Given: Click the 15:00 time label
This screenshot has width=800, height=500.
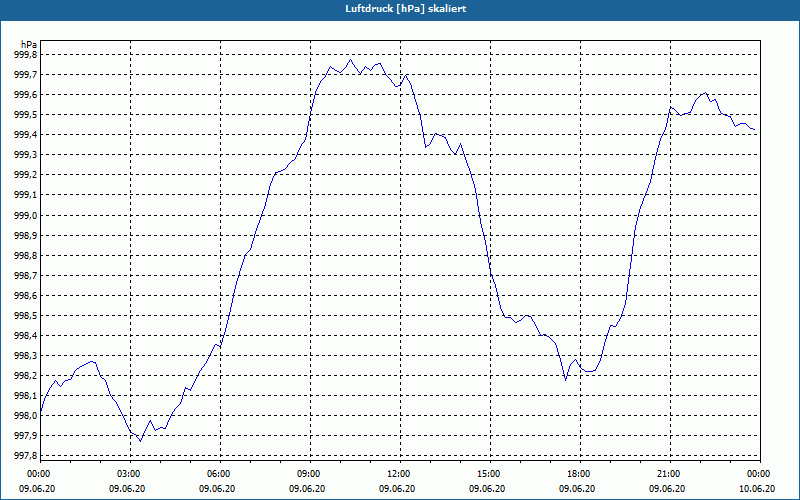Looking at the screenshot, I should click(487, 474).
